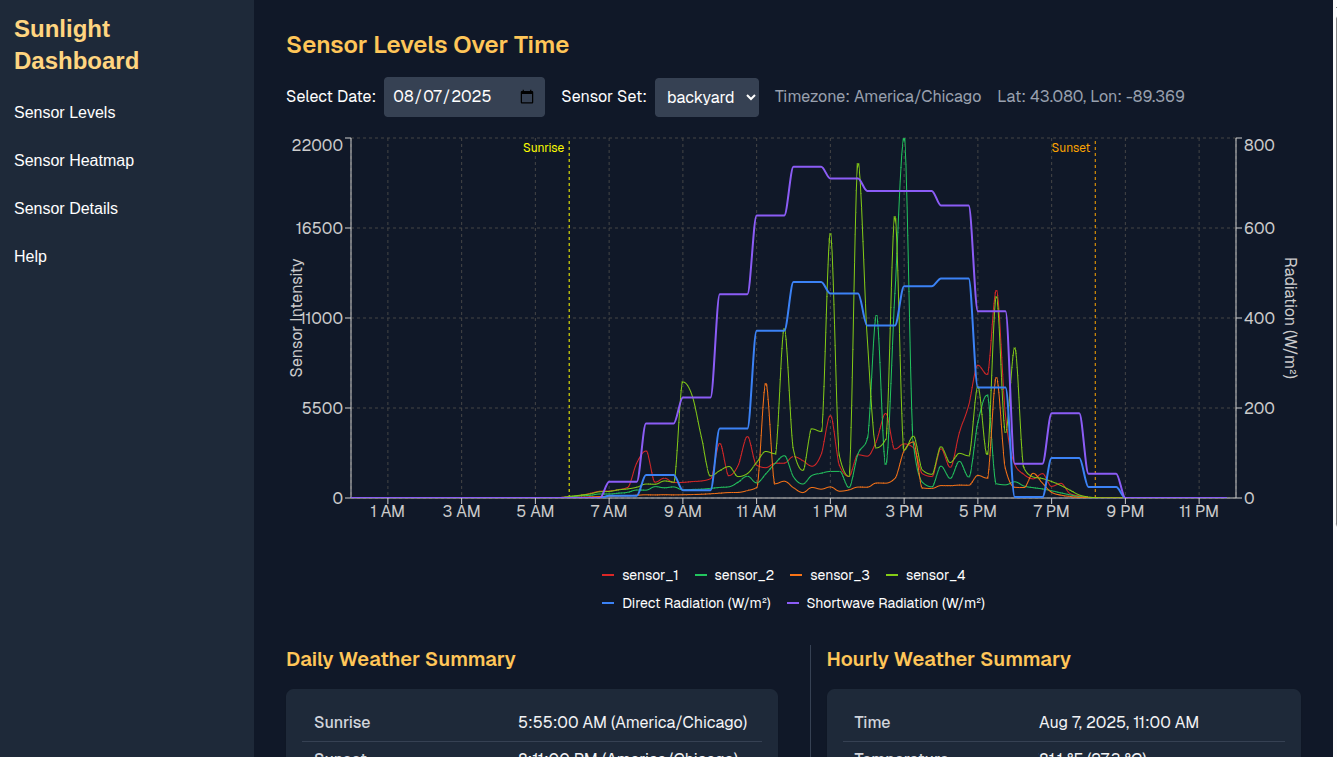Click the Timezone: America/Chicago text
This screenshot has width=1337, height=757.
(878, 97)
